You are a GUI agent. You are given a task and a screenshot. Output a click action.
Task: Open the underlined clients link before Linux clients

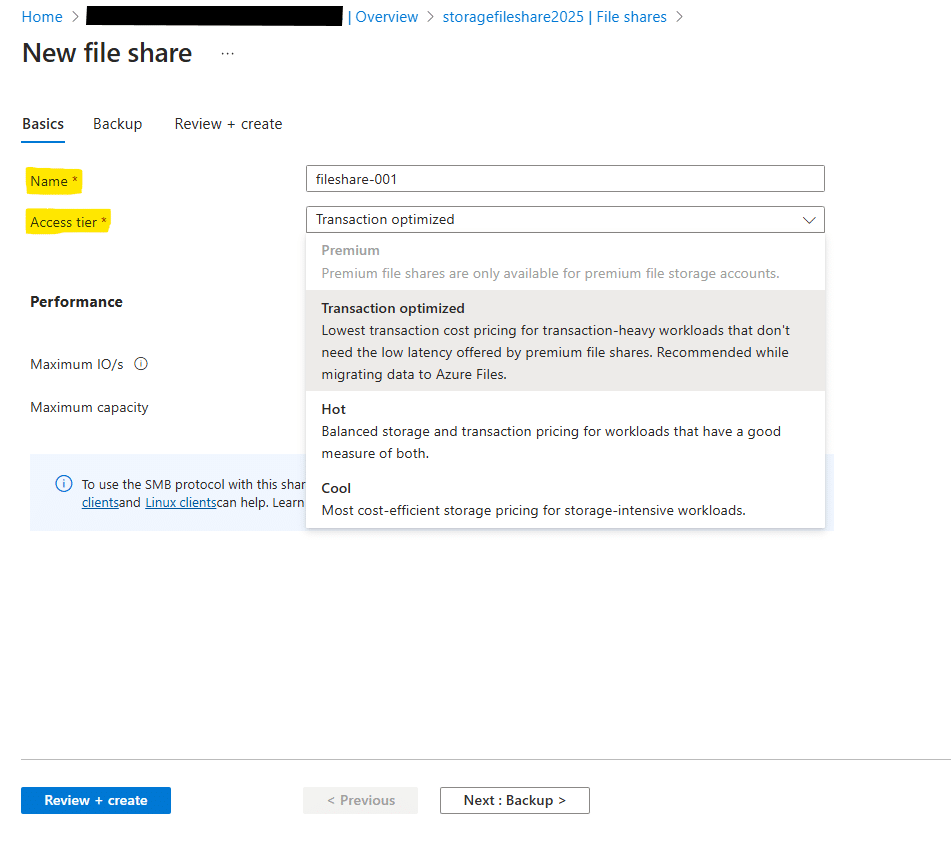(100, 502)
